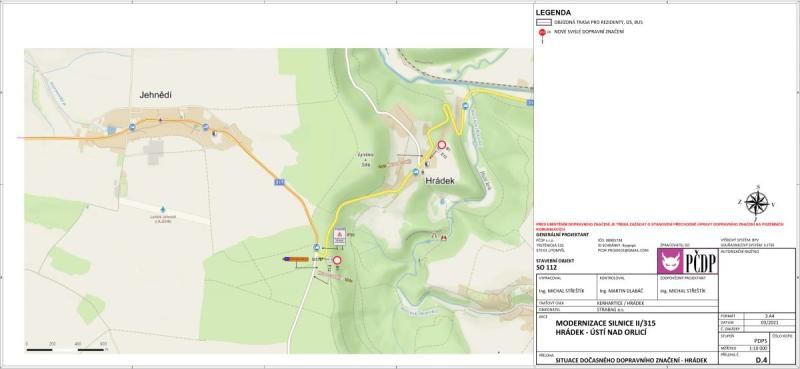Click the bus stop icon beside Hrádek label
Viewport: 800px width, 369px height.
tap(416, 171)
